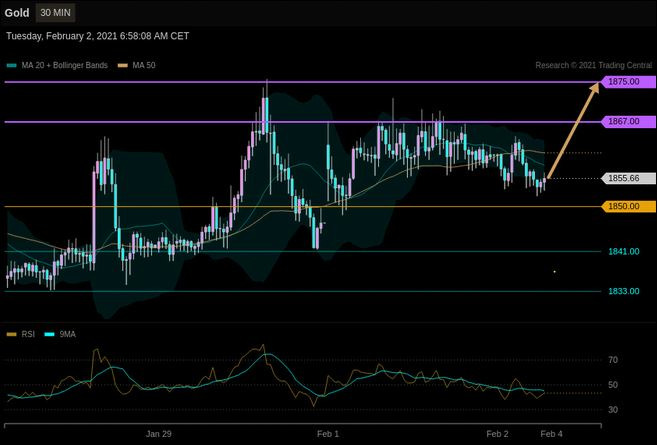Select the RSI legend label
The height and width of the screenshot is (445, 657).
pos(28,334)
